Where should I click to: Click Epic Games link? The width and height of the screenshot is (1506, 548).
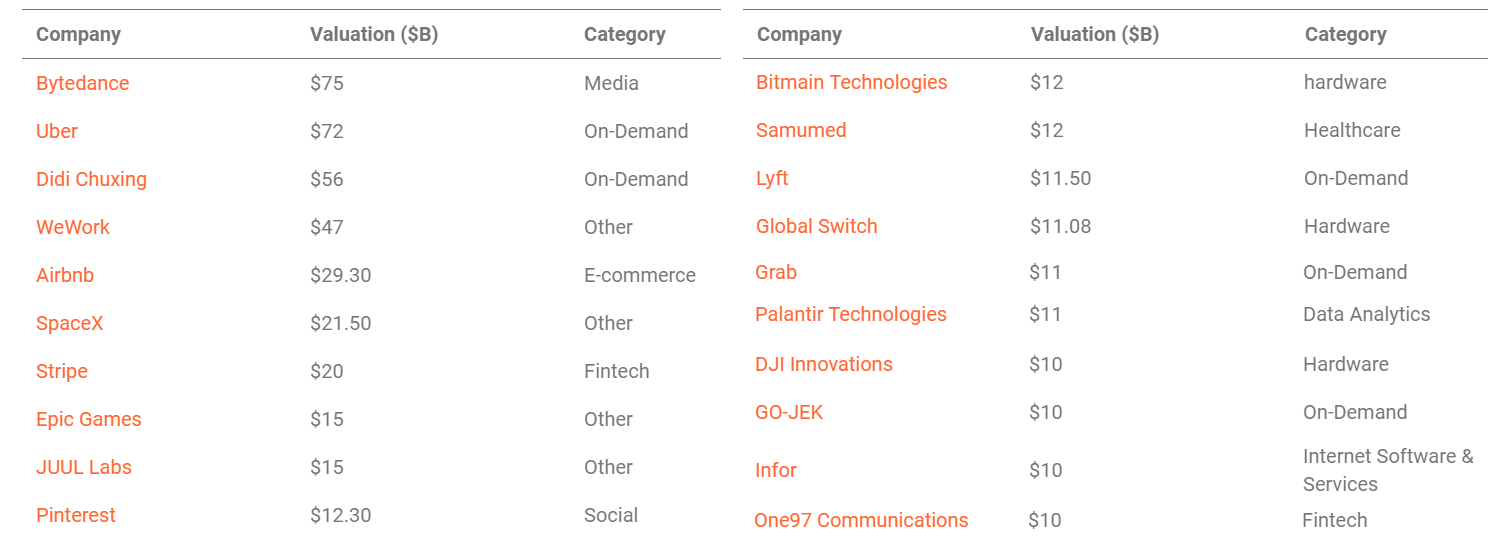(88, 419)
